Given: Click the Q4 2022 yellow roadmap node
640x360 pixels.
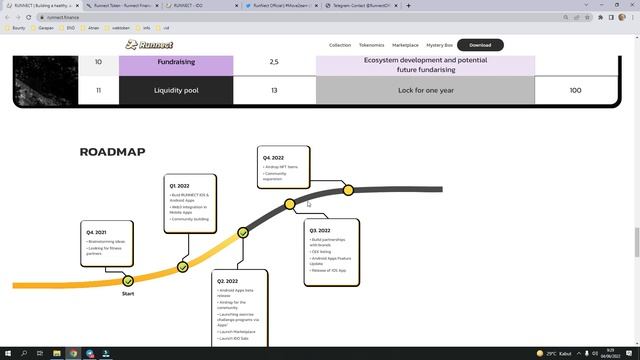Looking at the screenshot, I should [x=348, y=190].
